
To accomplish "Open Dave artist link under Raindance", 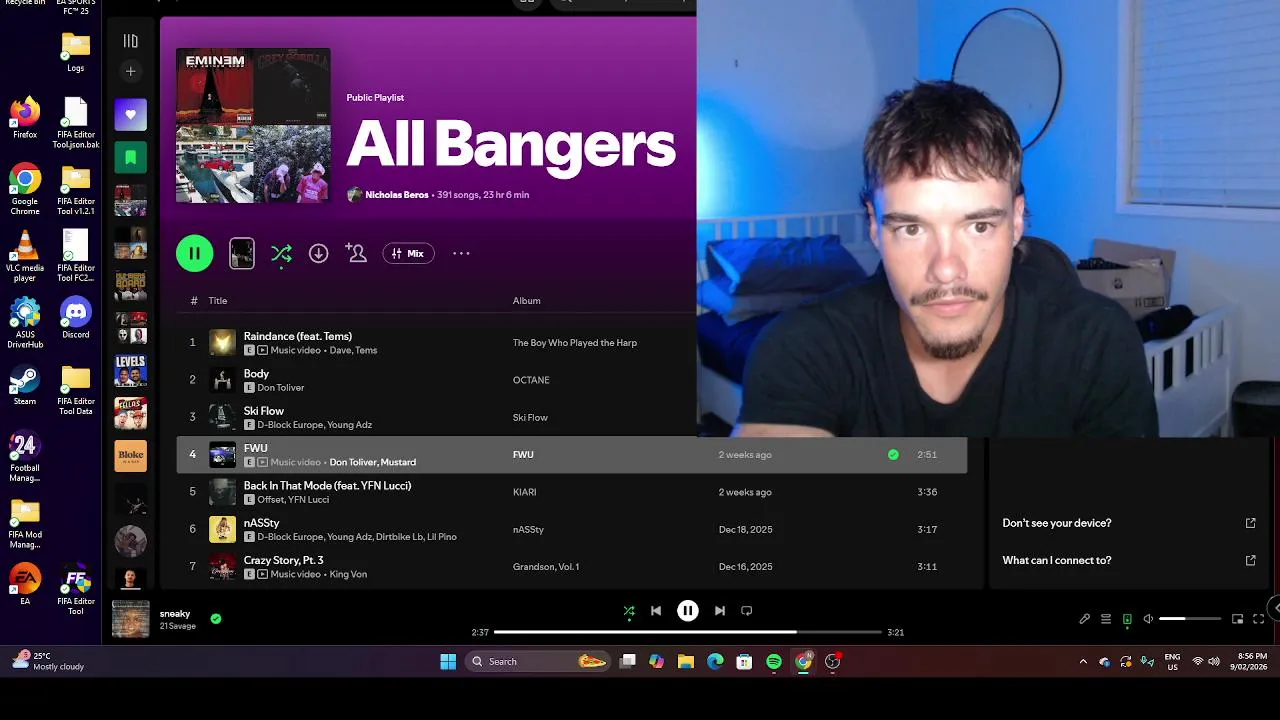I will click(x=339, y=351).
